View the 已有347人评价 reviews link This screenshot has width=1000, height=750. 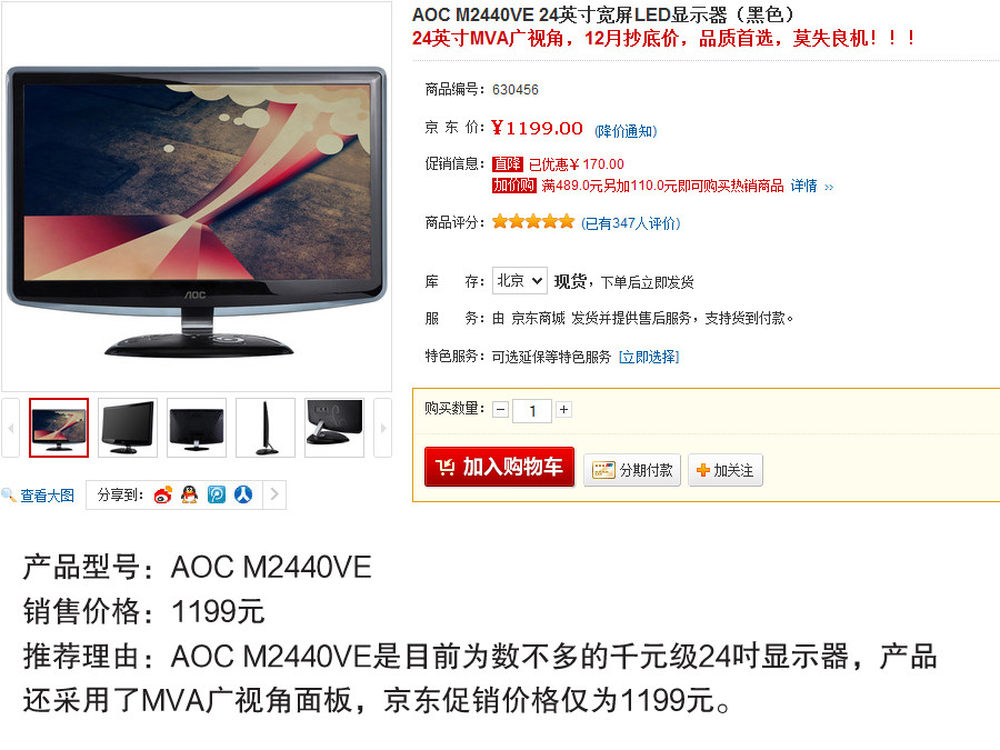pos(631,223)
